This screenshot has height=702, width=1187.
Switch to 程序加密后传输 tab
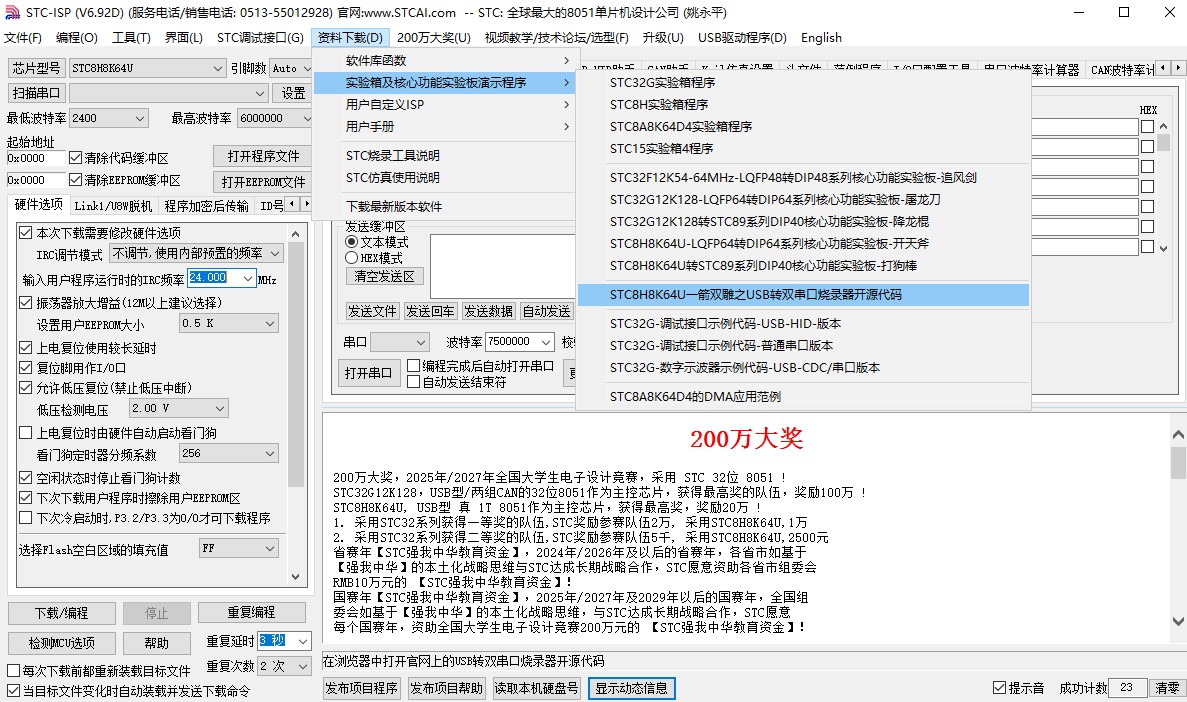click(x=206, y=206)
